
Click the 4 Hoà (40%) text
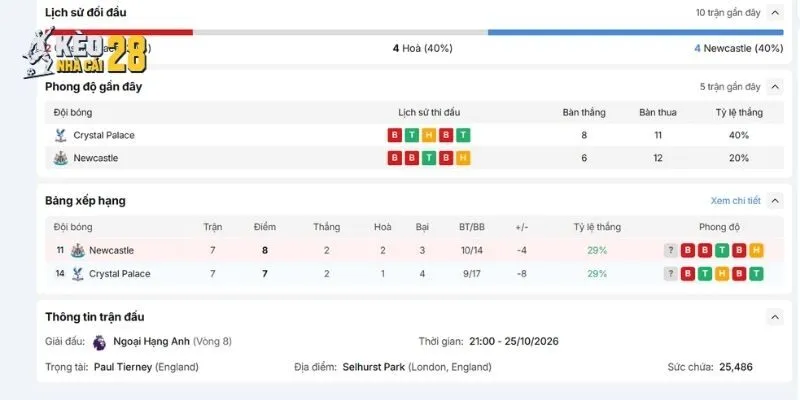422,48
